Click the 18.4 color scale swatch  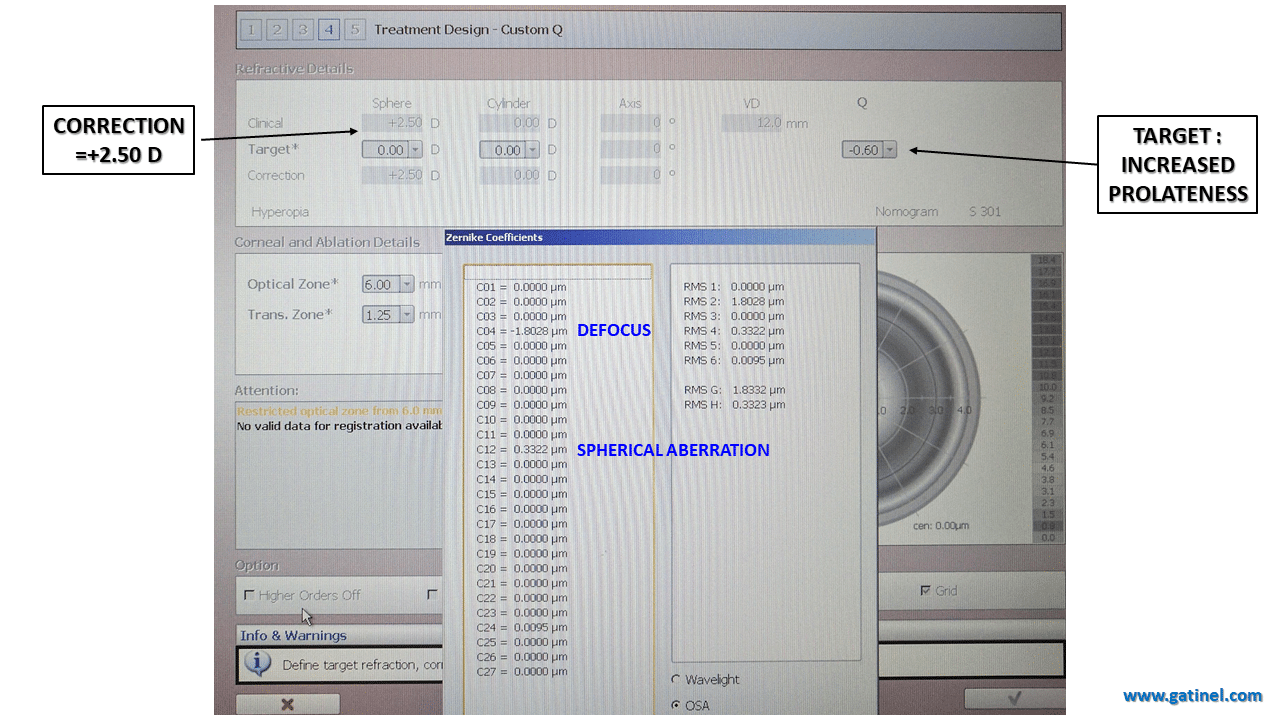(1046, 260)
